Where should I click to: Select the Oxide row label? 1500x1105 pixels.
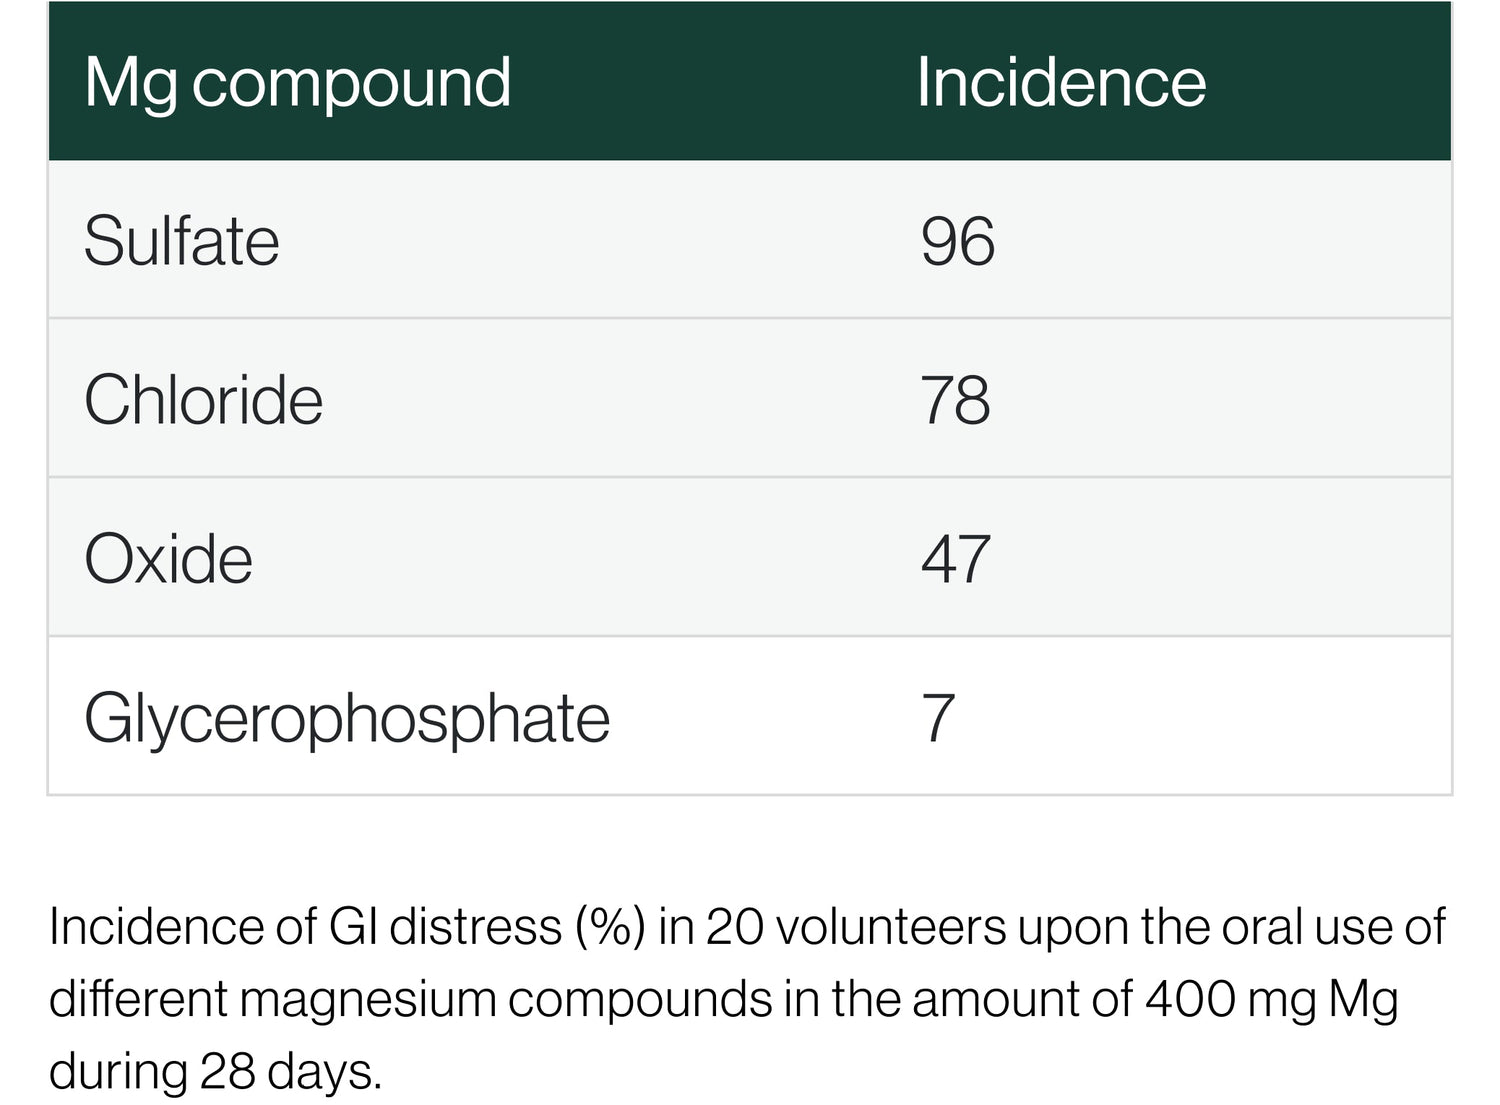pos(168,558)
